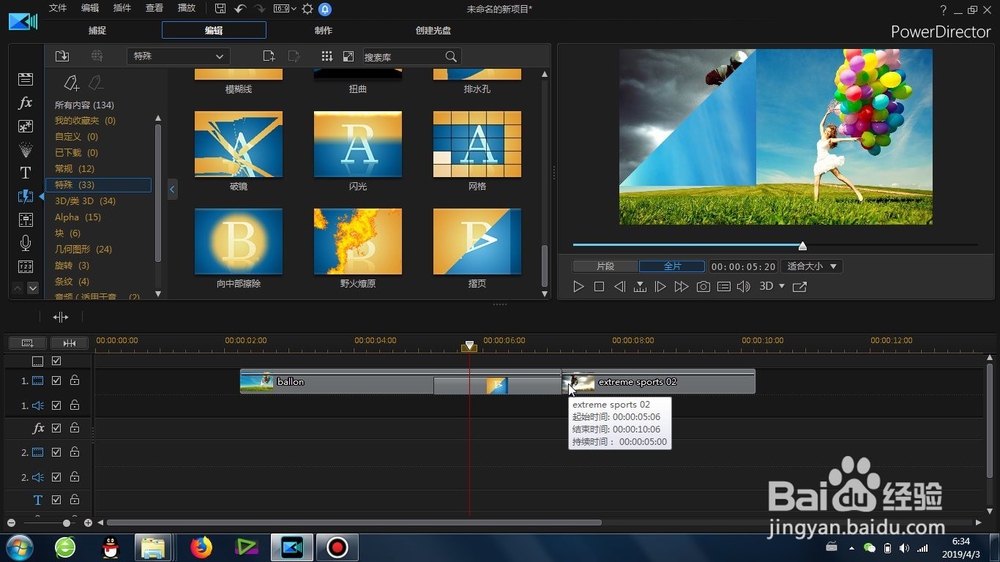Switch to the 捕捉 tab
The image size is (1000, 562).
pyautogui.click(x=98, y=30)
